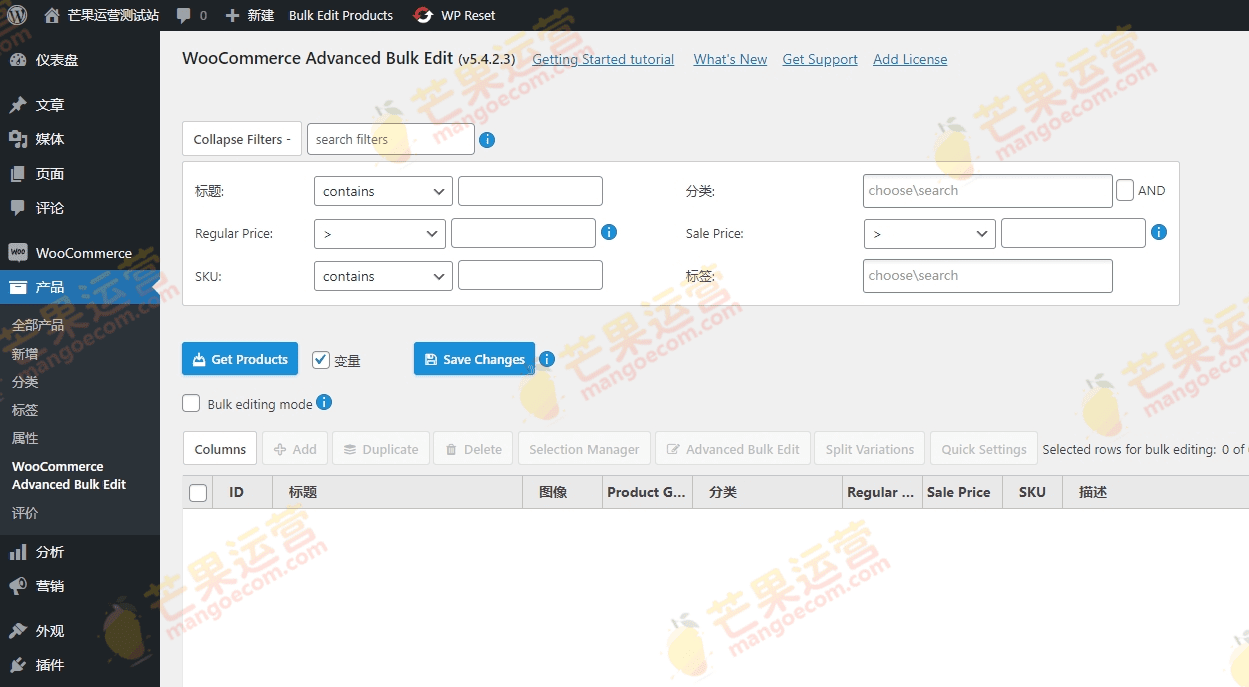Click the info icon next to Regular Price
Image resolution: width=1249 pixels, height=687 pixels.
coord(609,232)
